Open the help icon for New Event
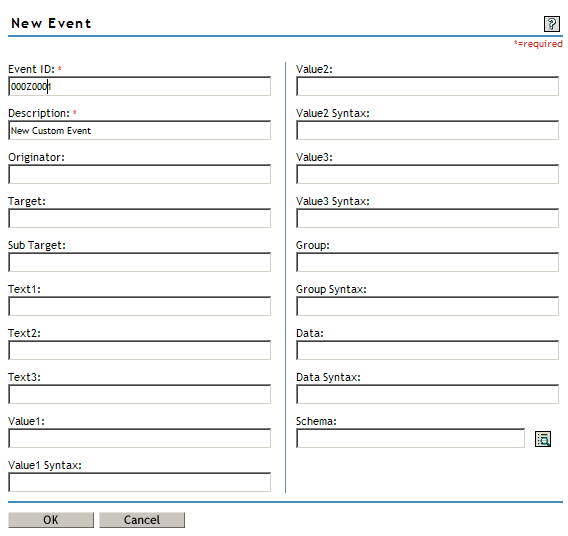The image size is (568, 536). click(551, 24)
